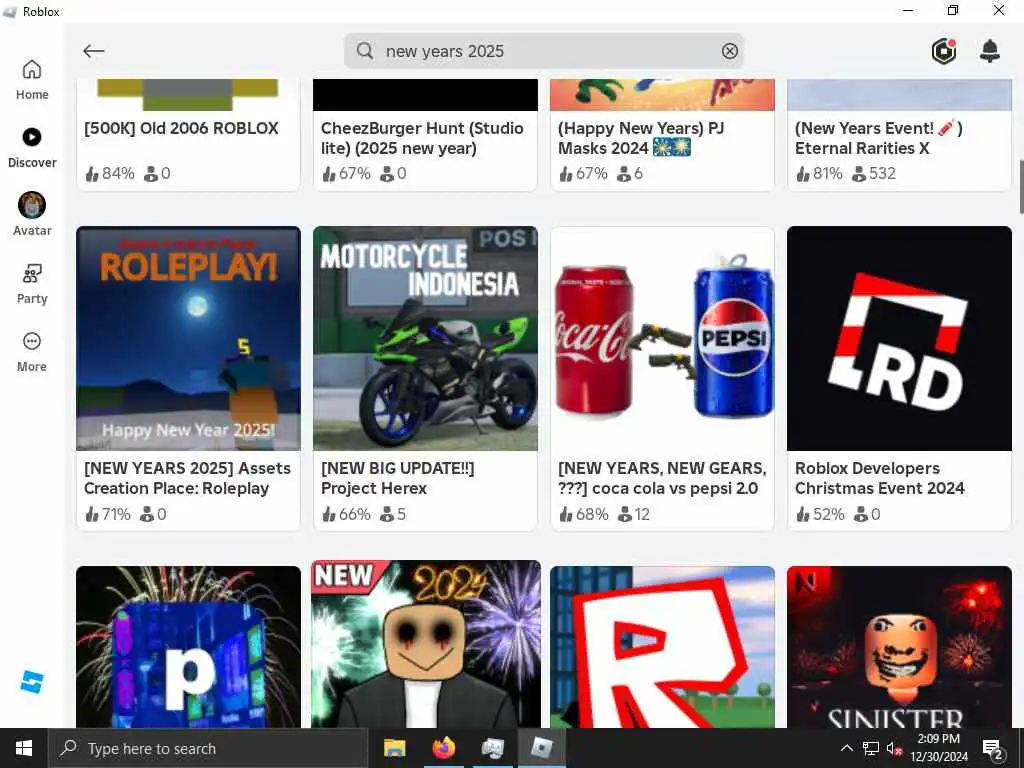Image resolution: width=1024 pixels, height=768 pixels.
Task: Click '[NEW BIG UPDATE!!] Project Herex' title
Action: 398,478
